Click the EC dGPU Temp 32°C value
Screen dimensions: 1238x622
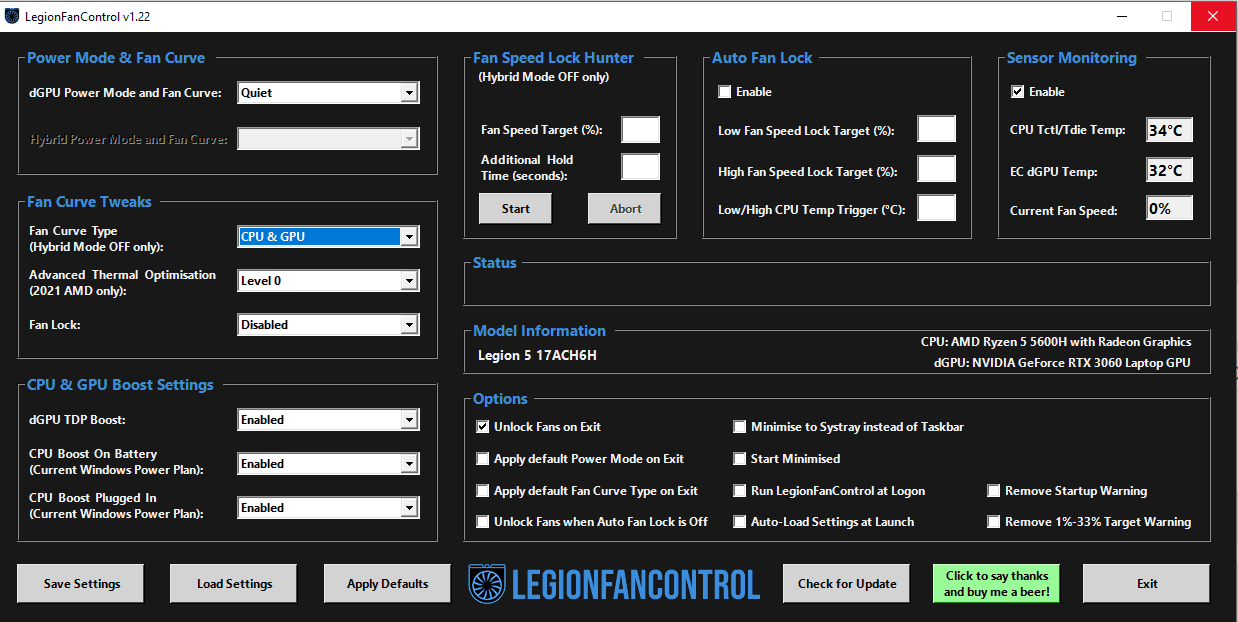click(1169, 170)
